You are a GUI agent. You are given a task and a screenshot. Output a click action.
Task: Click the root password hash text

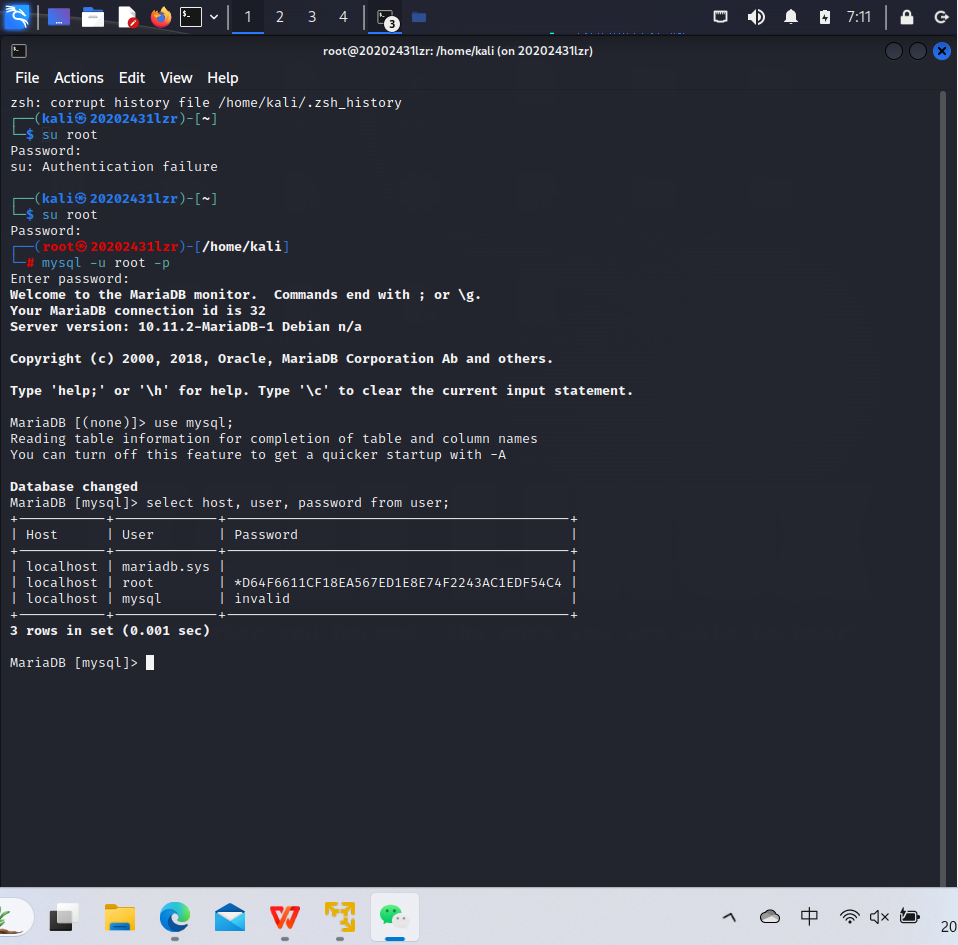(398, 583)
